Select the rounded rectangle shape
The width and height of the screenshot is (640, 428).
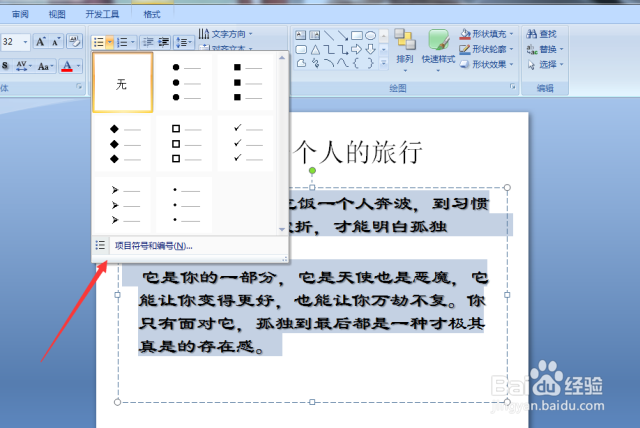pos(301,50)
